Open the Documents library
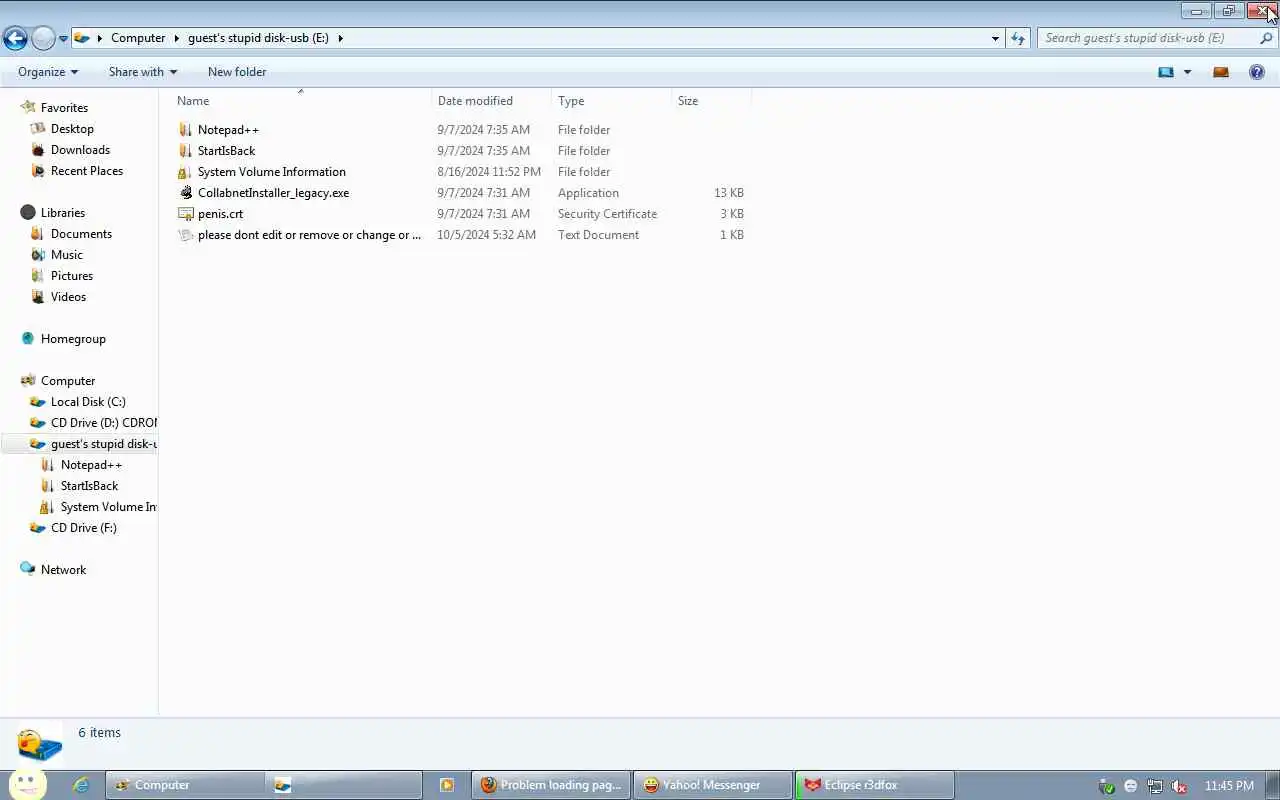This screenshot has width=1280, height=800. click(x=81, y=234)
